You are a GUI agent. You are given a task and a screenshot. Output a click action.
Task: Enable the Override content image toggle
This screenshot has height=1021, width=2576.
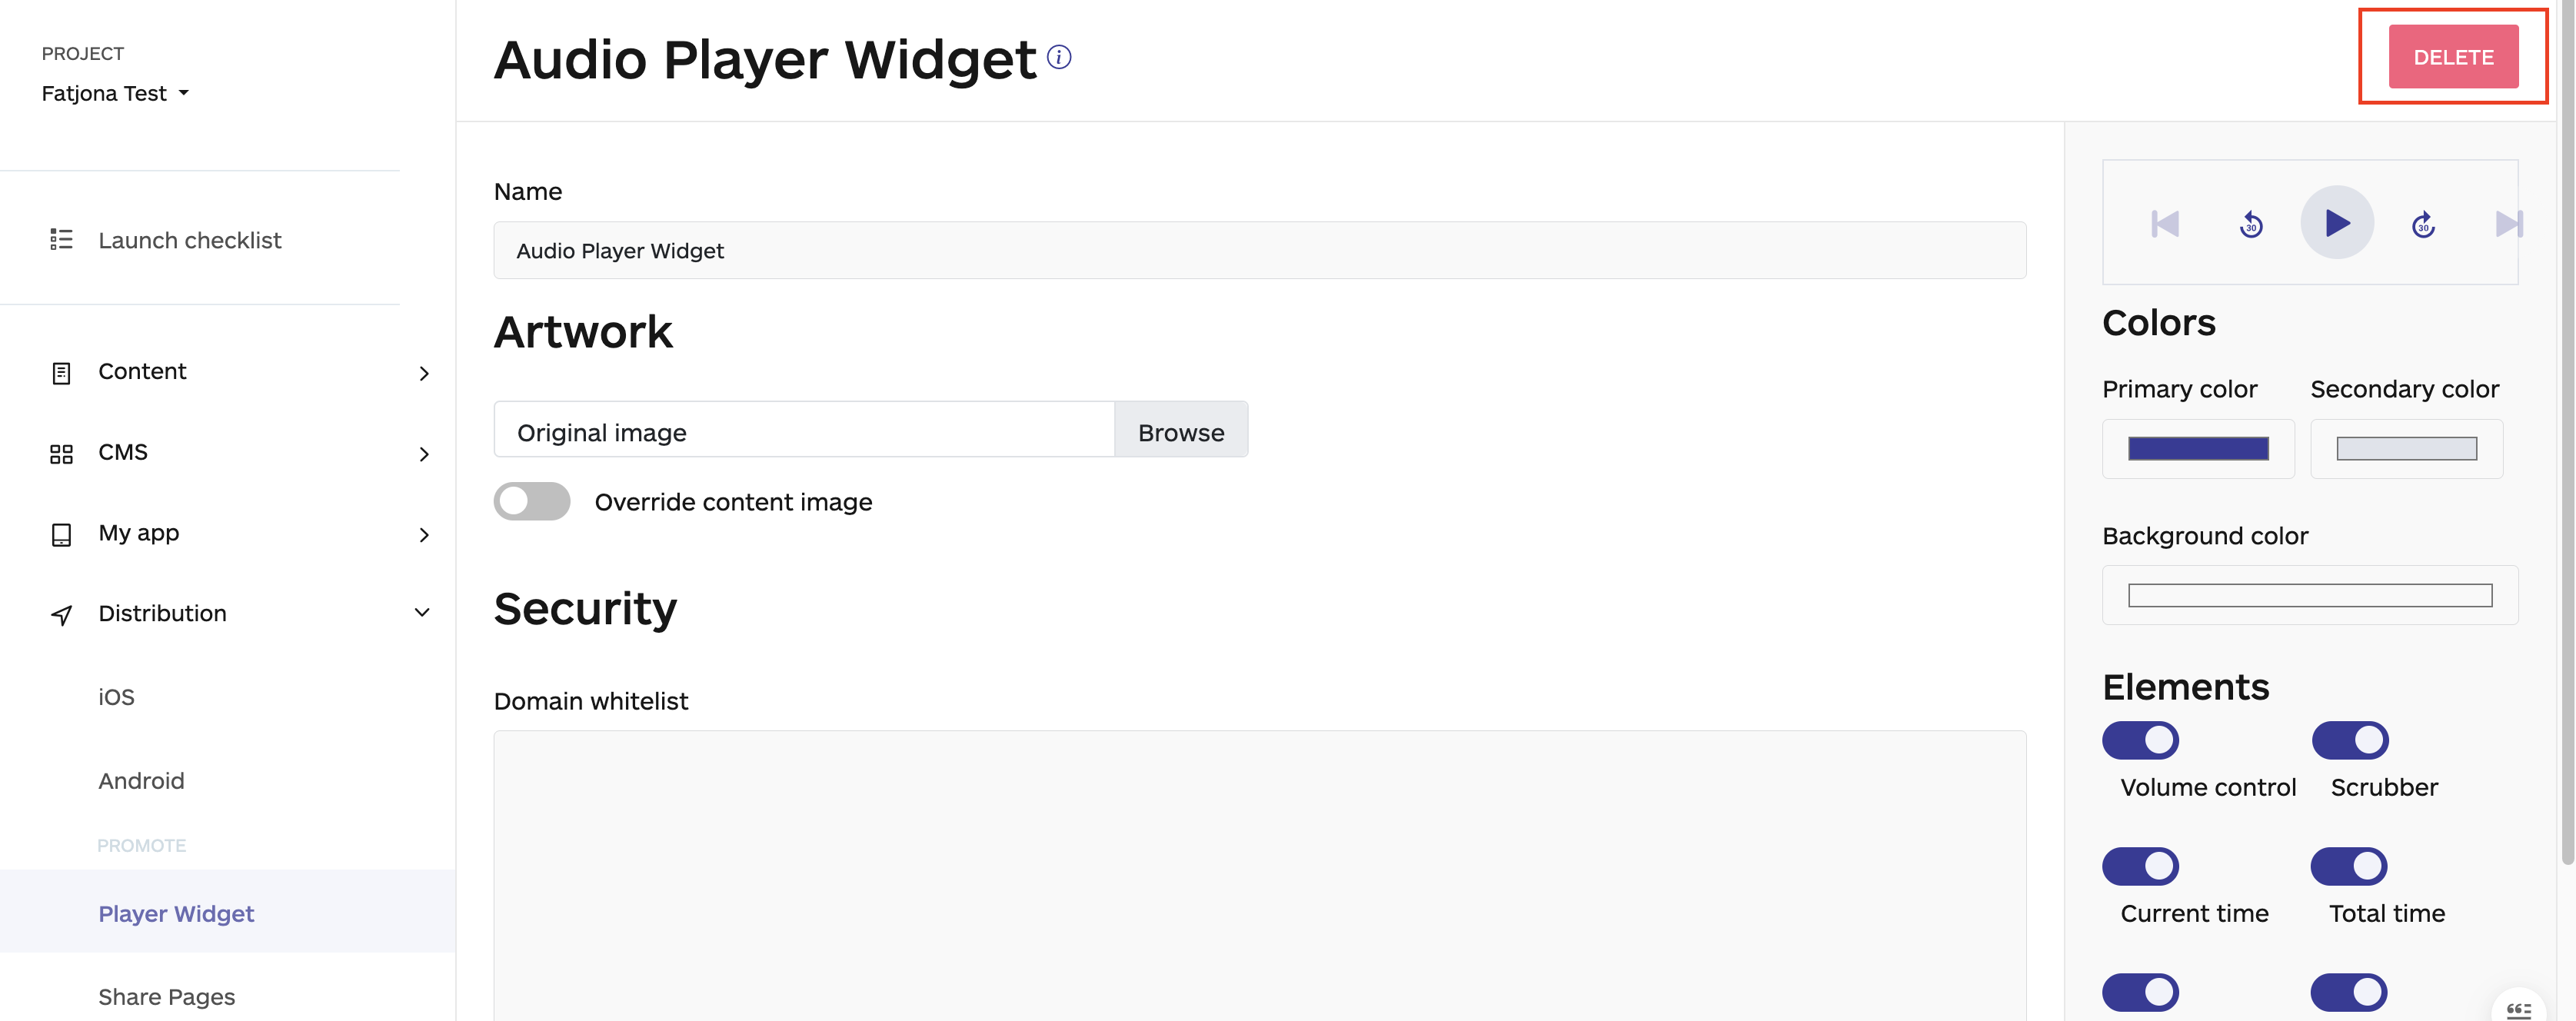tap(532, 501)
